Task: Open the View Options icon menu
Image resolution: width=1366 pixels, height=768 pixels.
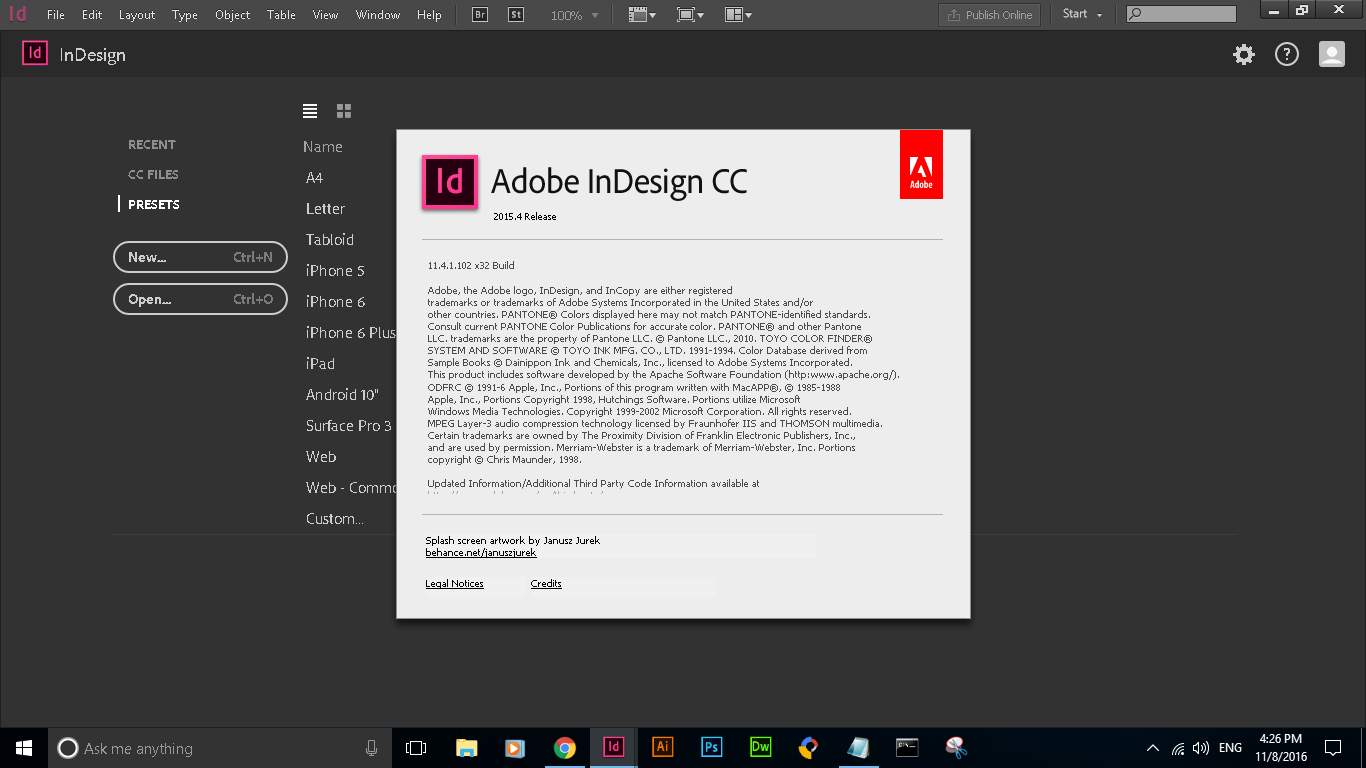Action: (x=642, y=15)
